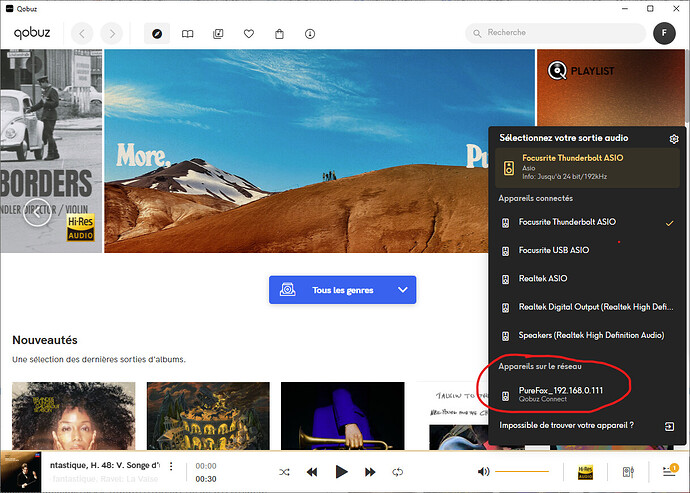Open the trumpet album cover

pos(342,416)
